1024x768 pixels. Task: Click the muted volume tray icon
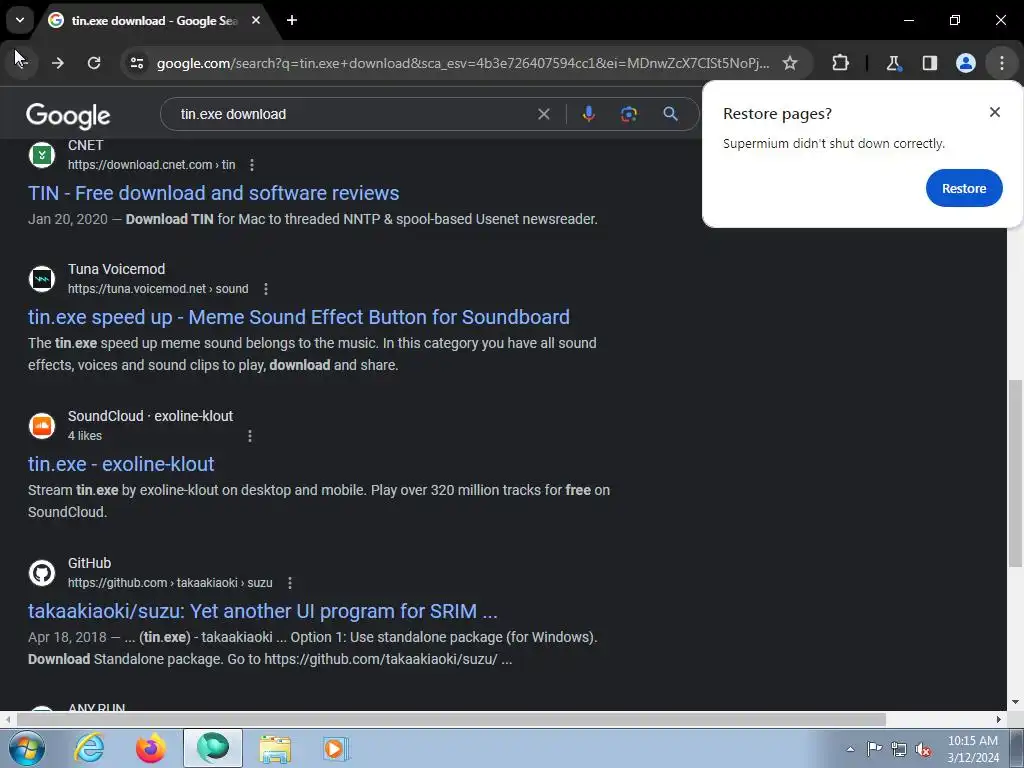click(923, 749)
